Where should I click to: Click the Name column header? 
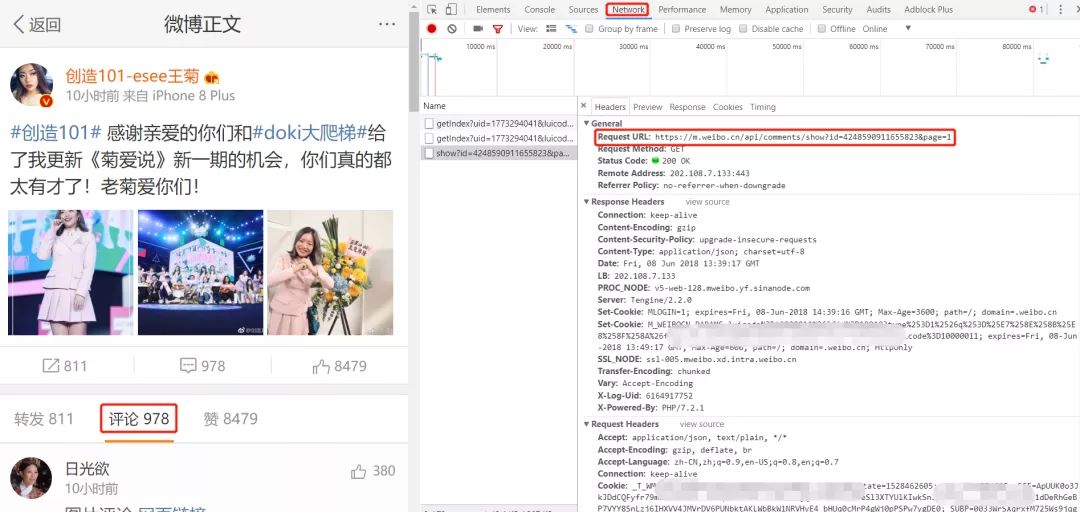(499, 106)
